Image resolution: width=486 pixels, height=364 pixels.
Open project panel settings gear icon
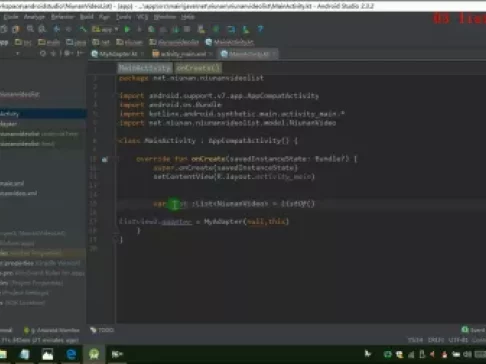(x=68, y=53)
